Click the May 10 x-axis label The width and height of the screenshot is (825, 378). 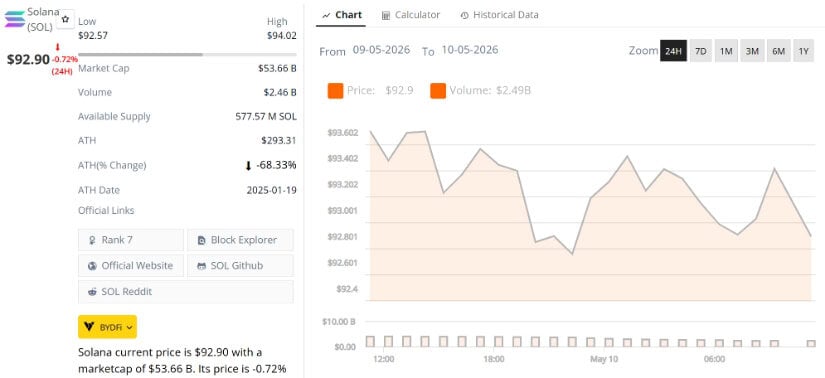[x=604, y=360]
